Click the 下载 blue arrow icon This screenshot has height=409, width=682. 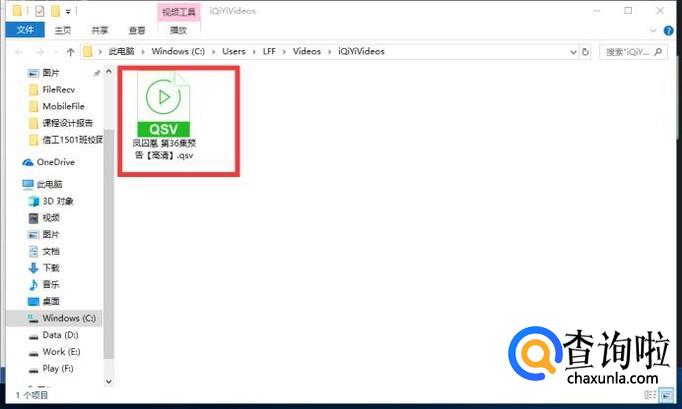pyautogui.click(x=33, y=268)
